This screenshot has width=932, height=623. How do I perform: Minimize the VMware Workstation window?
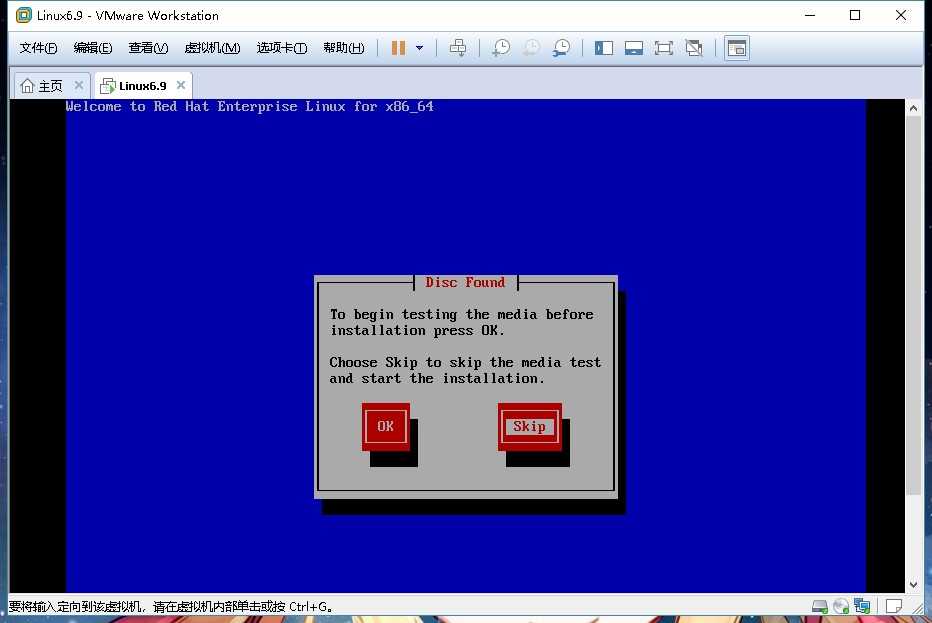click(x=810, y=15)
